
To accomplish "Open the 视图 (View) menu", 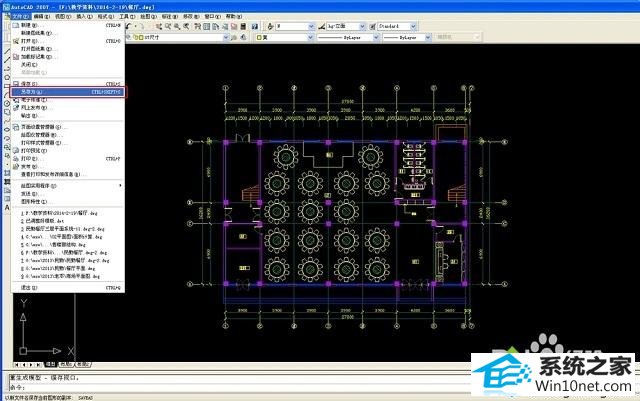I will pos(63,16).
